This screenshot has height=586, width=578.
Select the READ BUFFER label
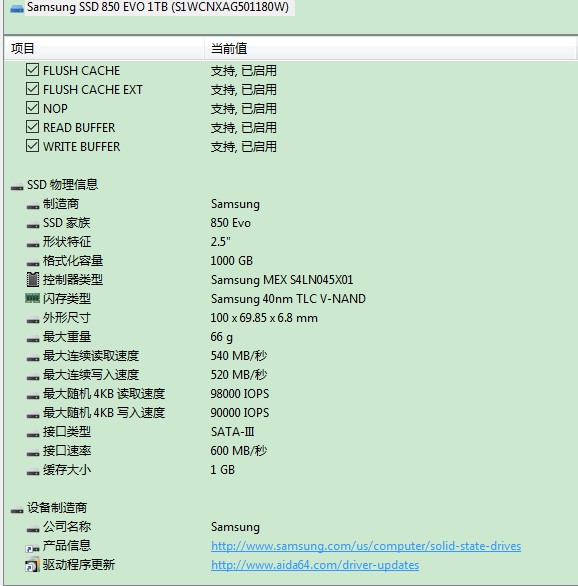click(x=79, y=128)
